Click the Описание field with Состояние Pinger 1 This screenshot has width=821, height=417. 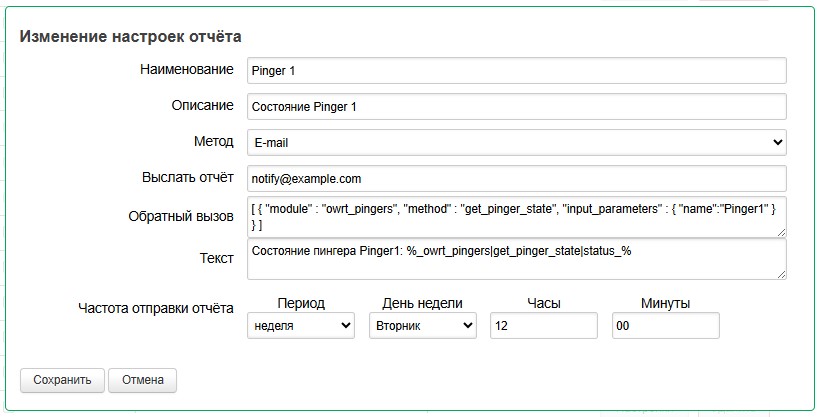(516, 107)
